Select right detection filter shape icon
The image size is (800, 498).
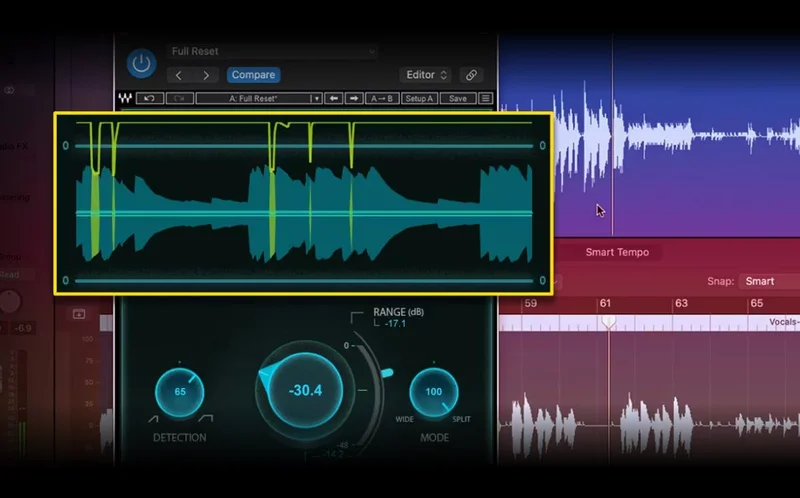(x=206, y=419)
